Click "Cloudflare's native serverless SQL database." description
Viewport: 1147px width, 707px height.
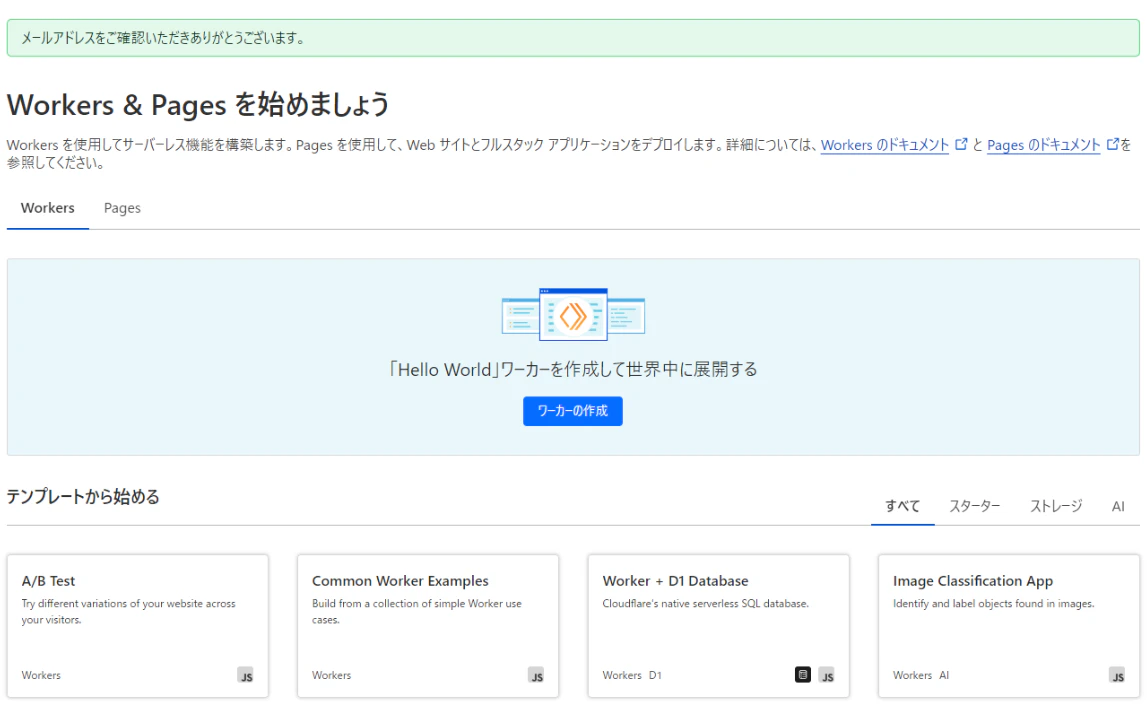click(705, 604)
